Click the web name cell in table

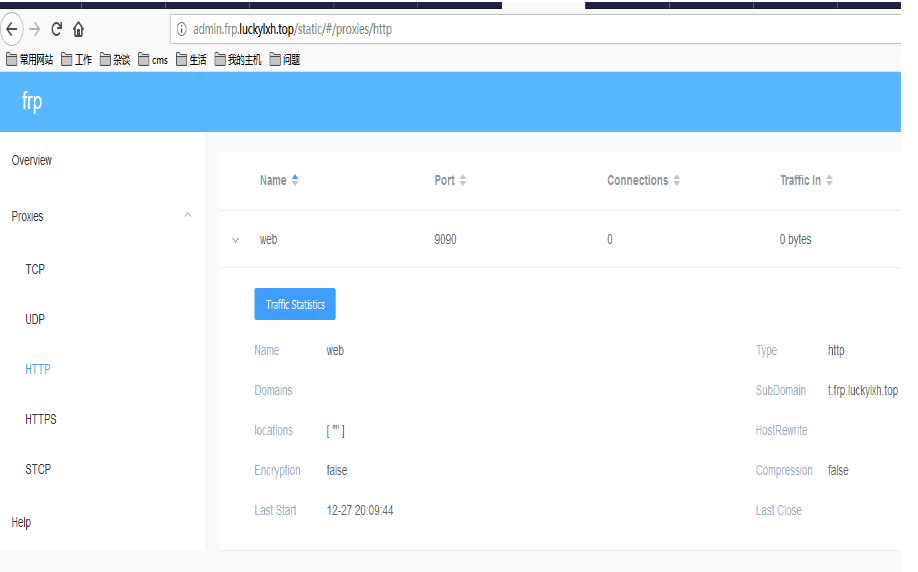[268, 239]
